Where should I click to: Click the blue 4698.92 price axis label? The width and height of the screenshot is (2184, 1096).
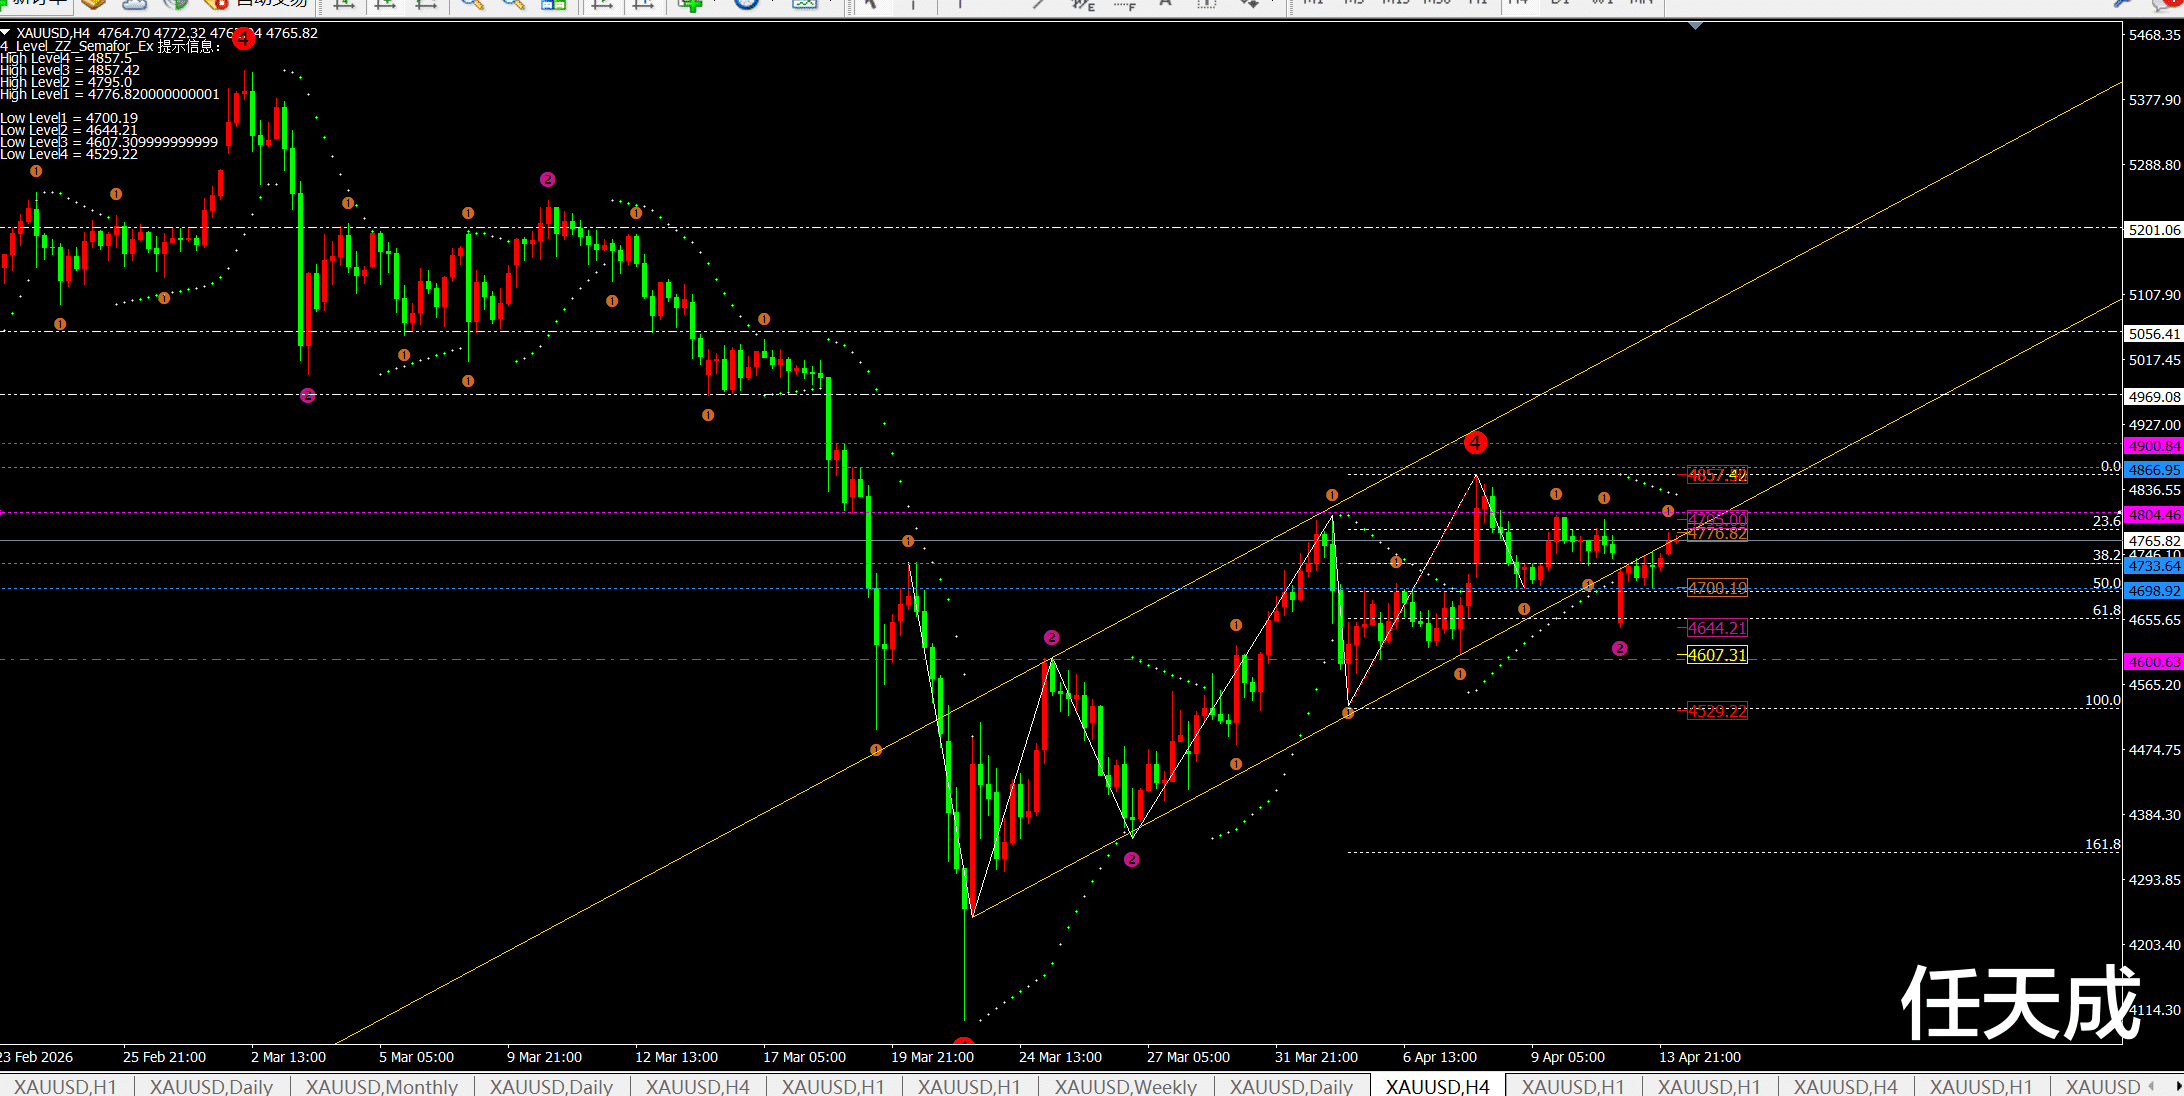click(x=2153, y=591)
